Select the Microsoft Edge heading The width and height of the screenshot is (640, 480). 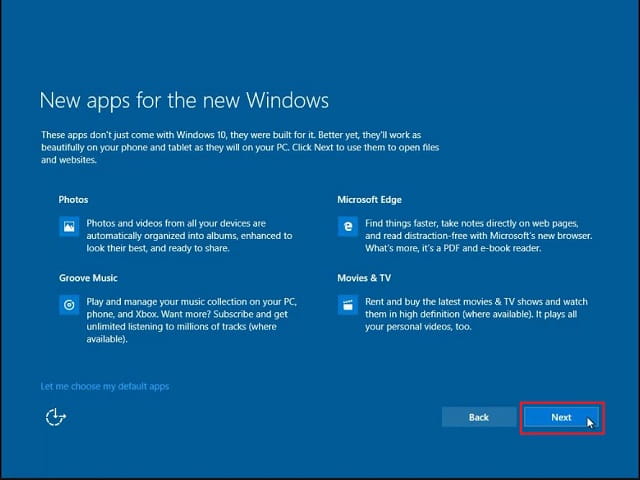point(369,200)
